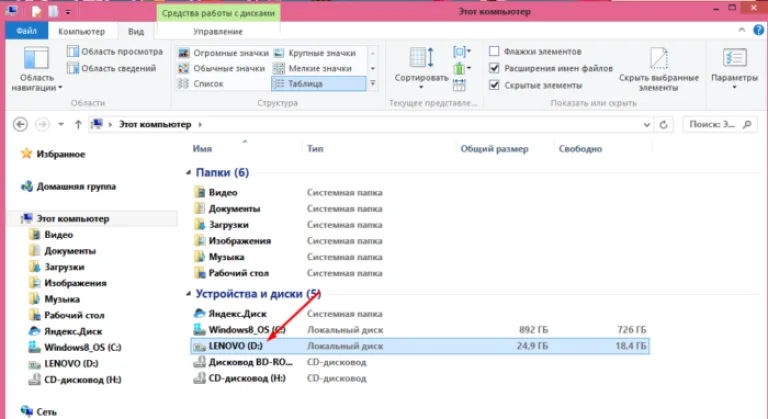Select the Видео folder in the file list
Screen dimensions: 768x419
point(216,193)
